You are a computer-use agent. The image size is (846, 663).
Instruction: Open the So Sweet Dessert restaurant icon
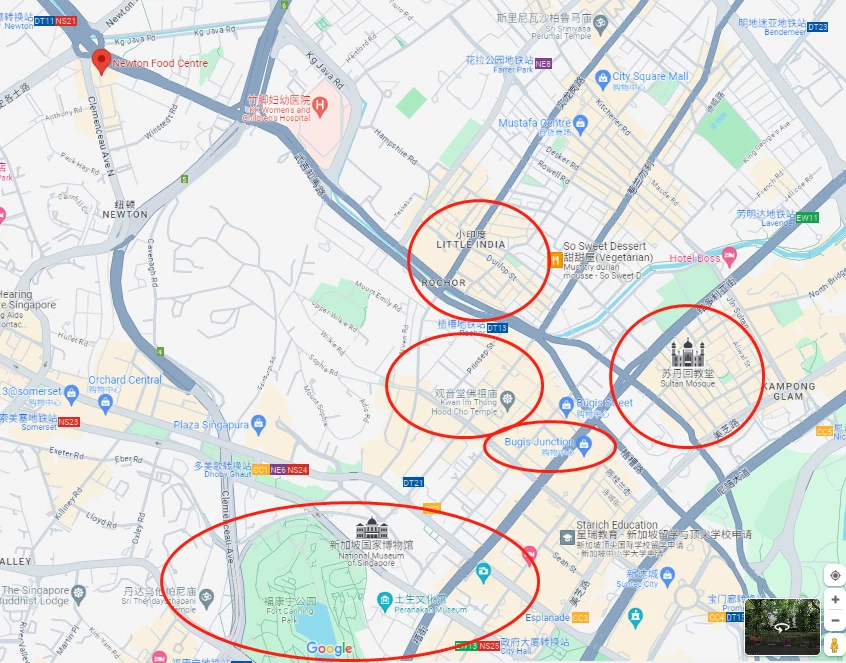tap(555, 260)
